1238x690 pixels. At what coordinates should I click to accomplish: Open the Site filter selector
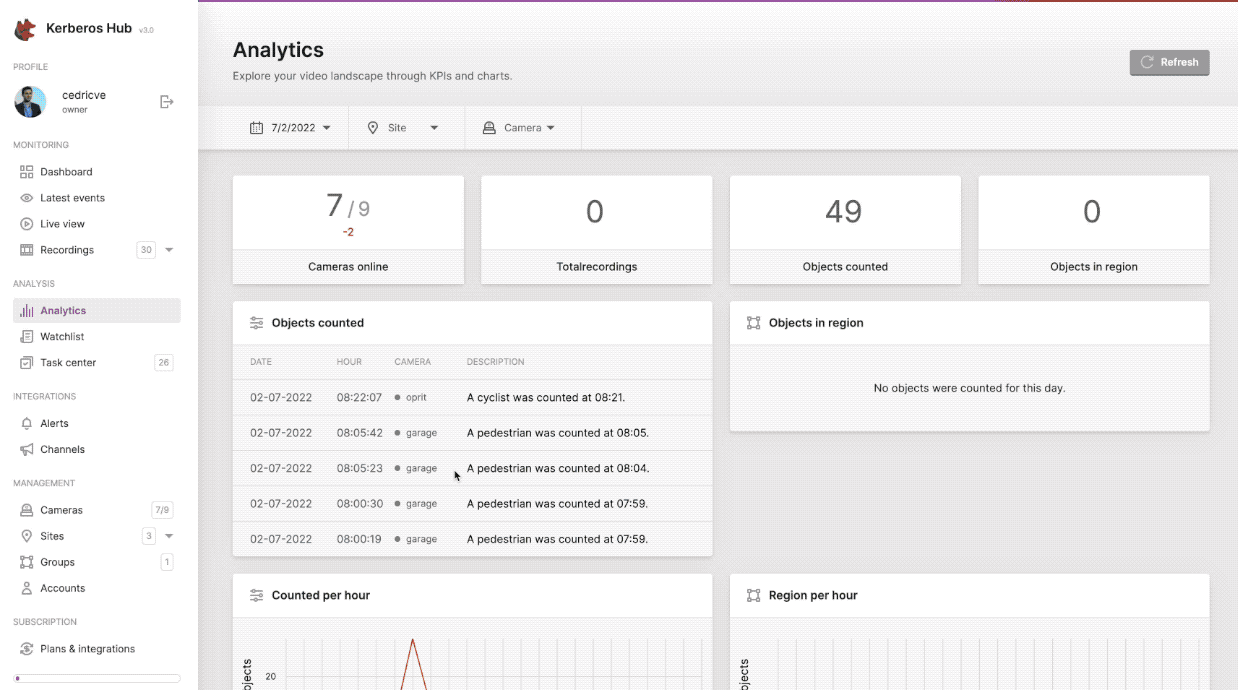[405, 127]
